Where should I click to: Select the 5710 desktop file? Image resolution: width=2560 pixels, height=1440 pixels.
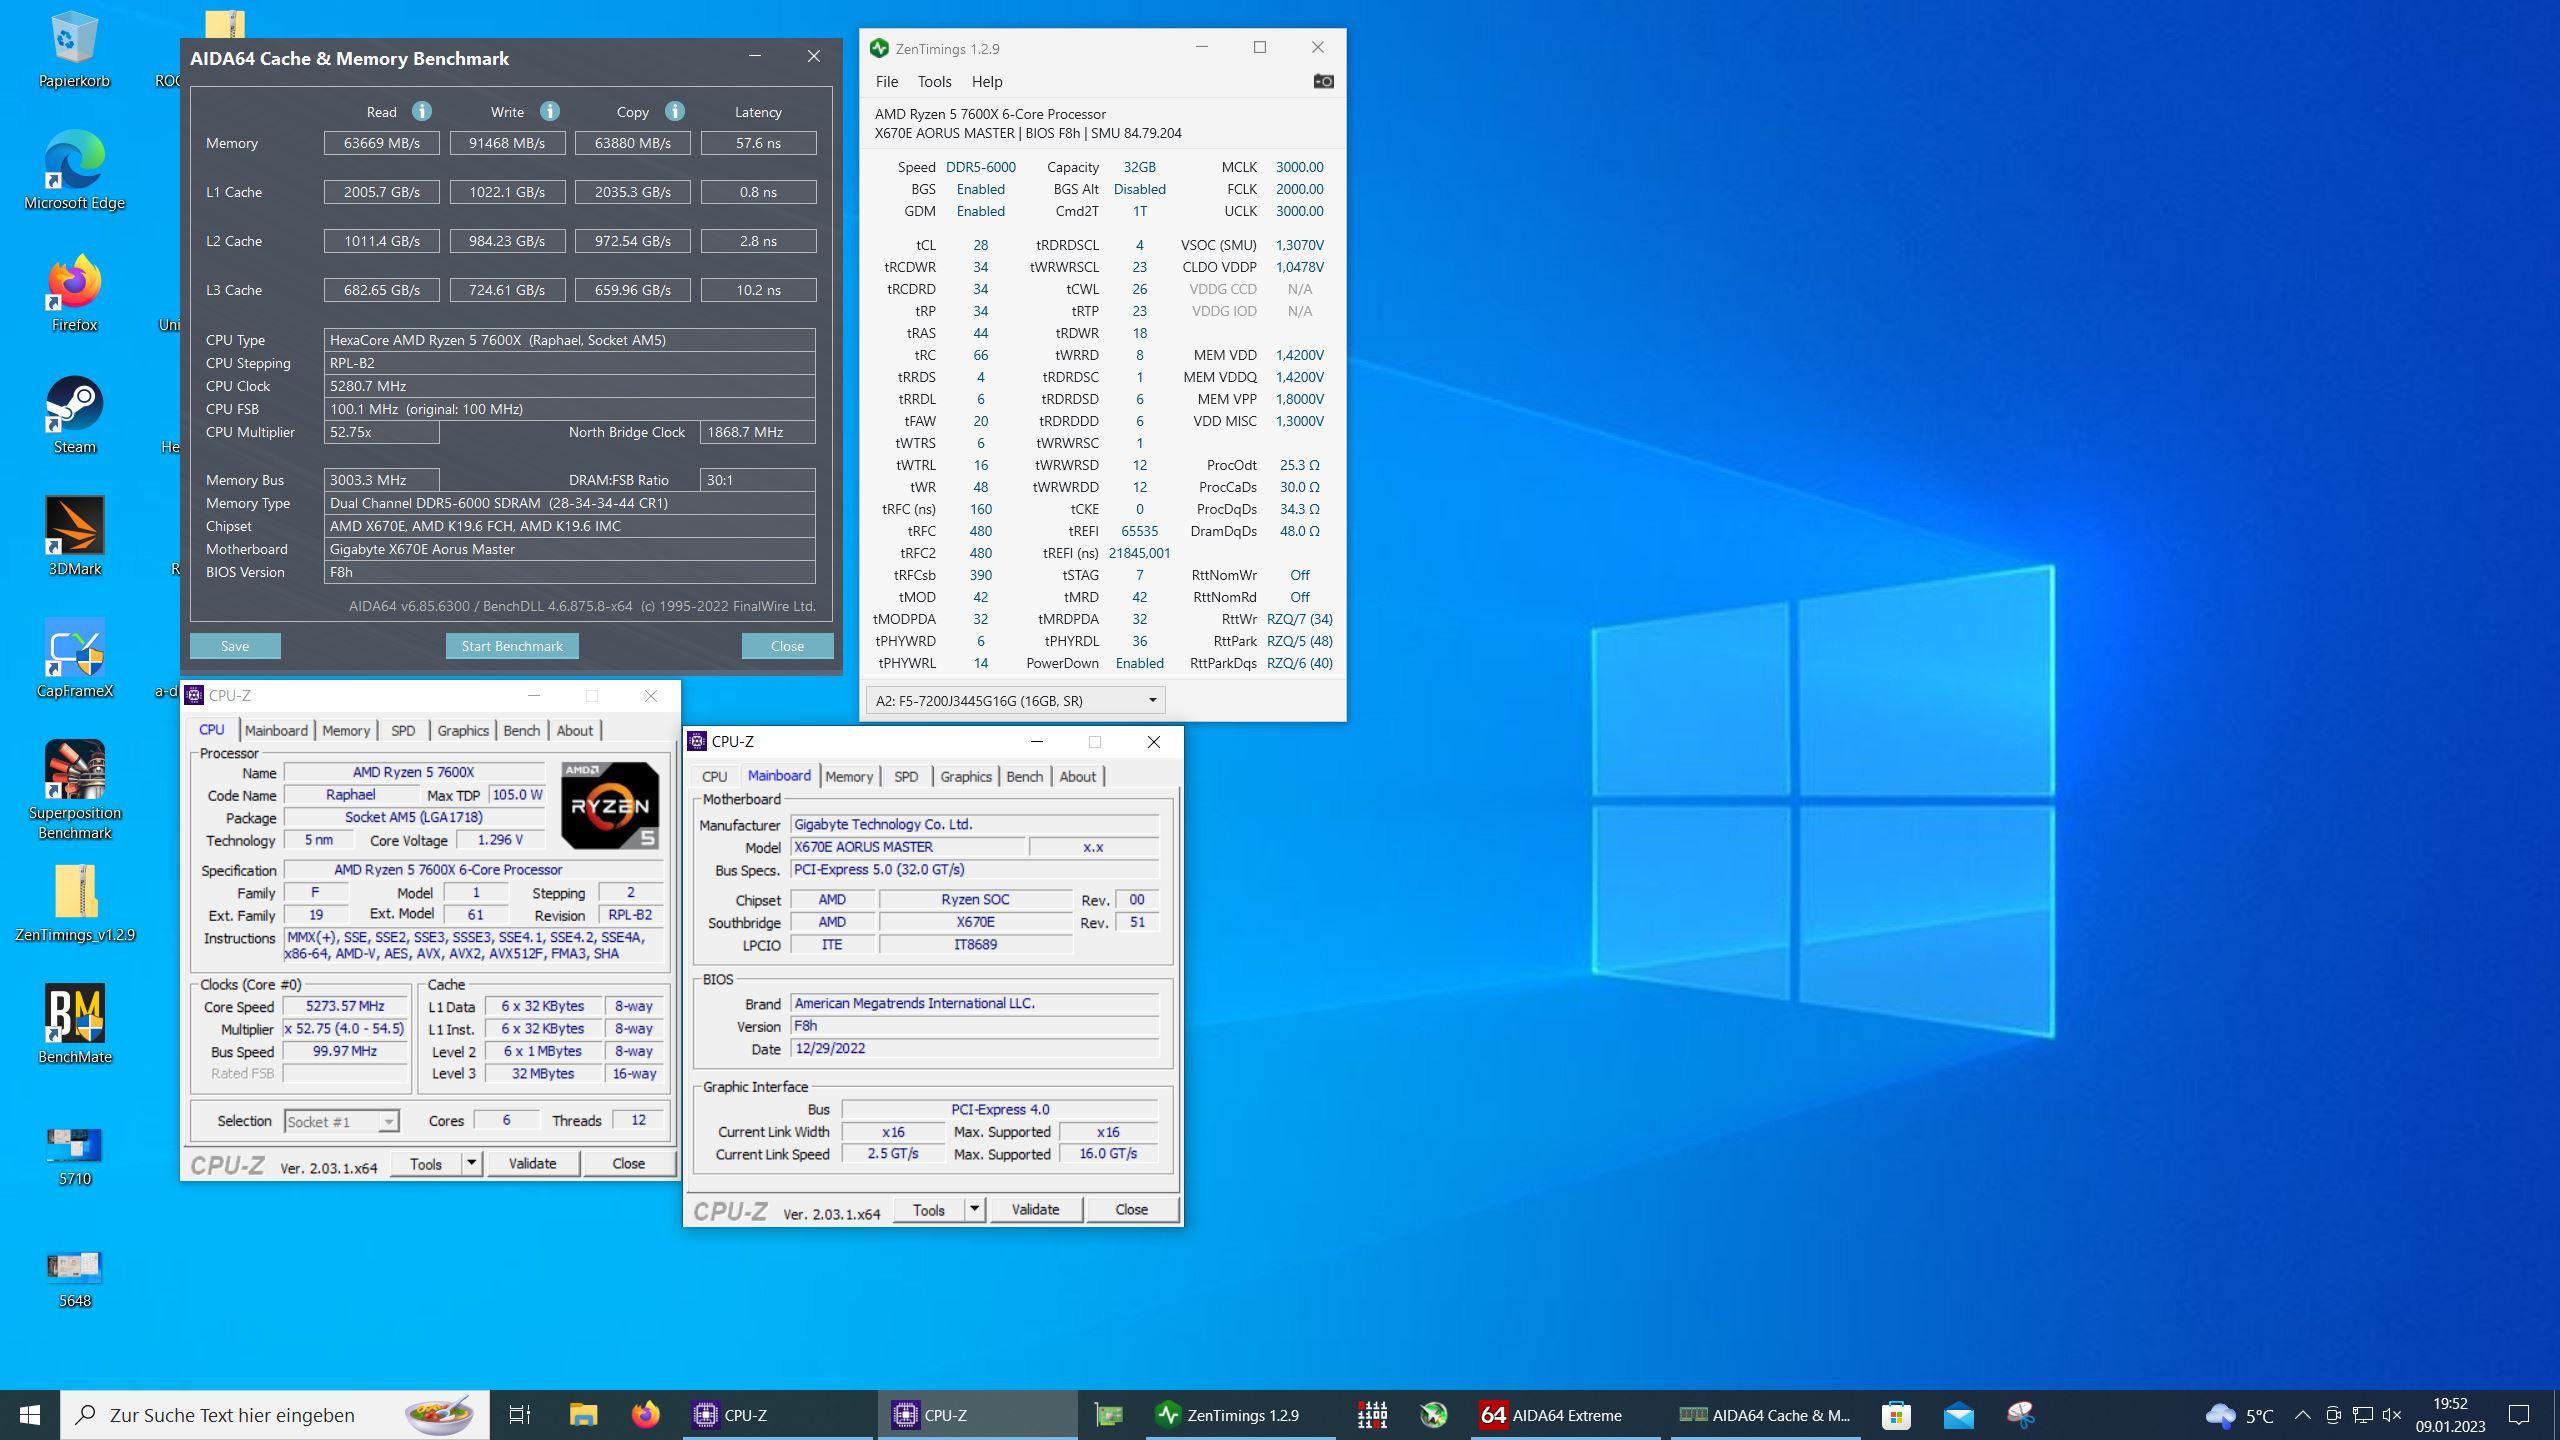pos(74,1156)
